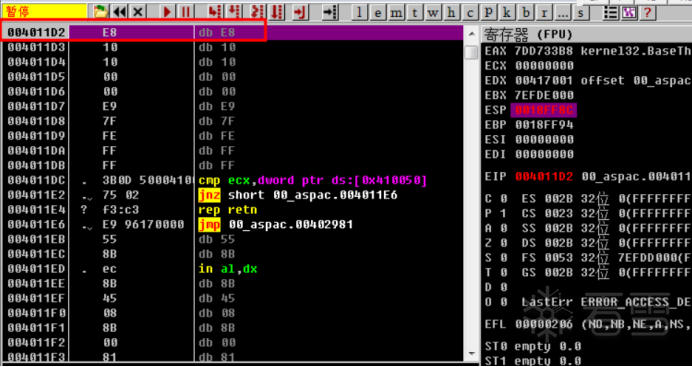Select address 004011D7 row
The image size is (692, 367).
click(x=233, y=106)
